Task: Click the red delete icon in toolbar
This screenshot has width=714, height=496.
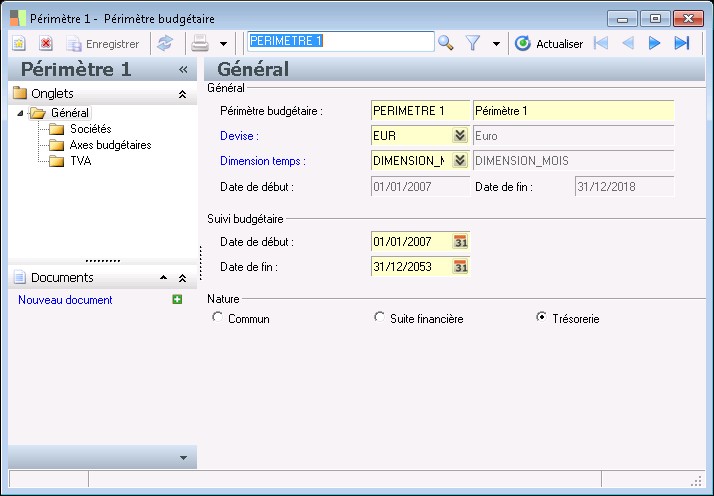Action: pyautogui.click(x=46, y=43)
